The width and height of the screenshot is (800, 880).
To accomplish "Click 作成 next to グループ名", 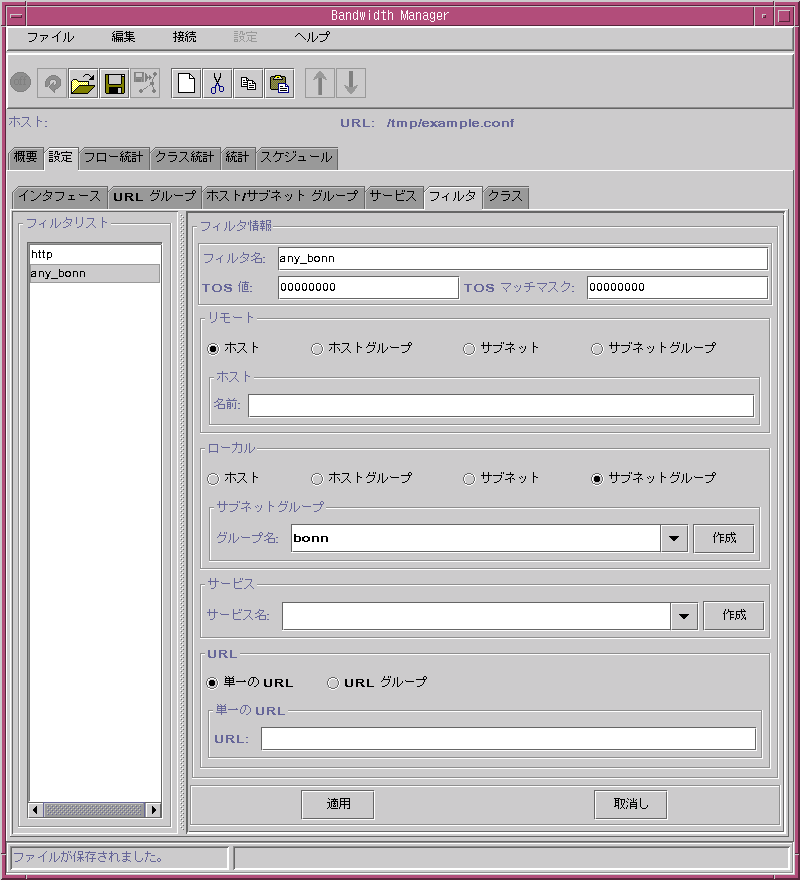I will (x=724, y=538).
